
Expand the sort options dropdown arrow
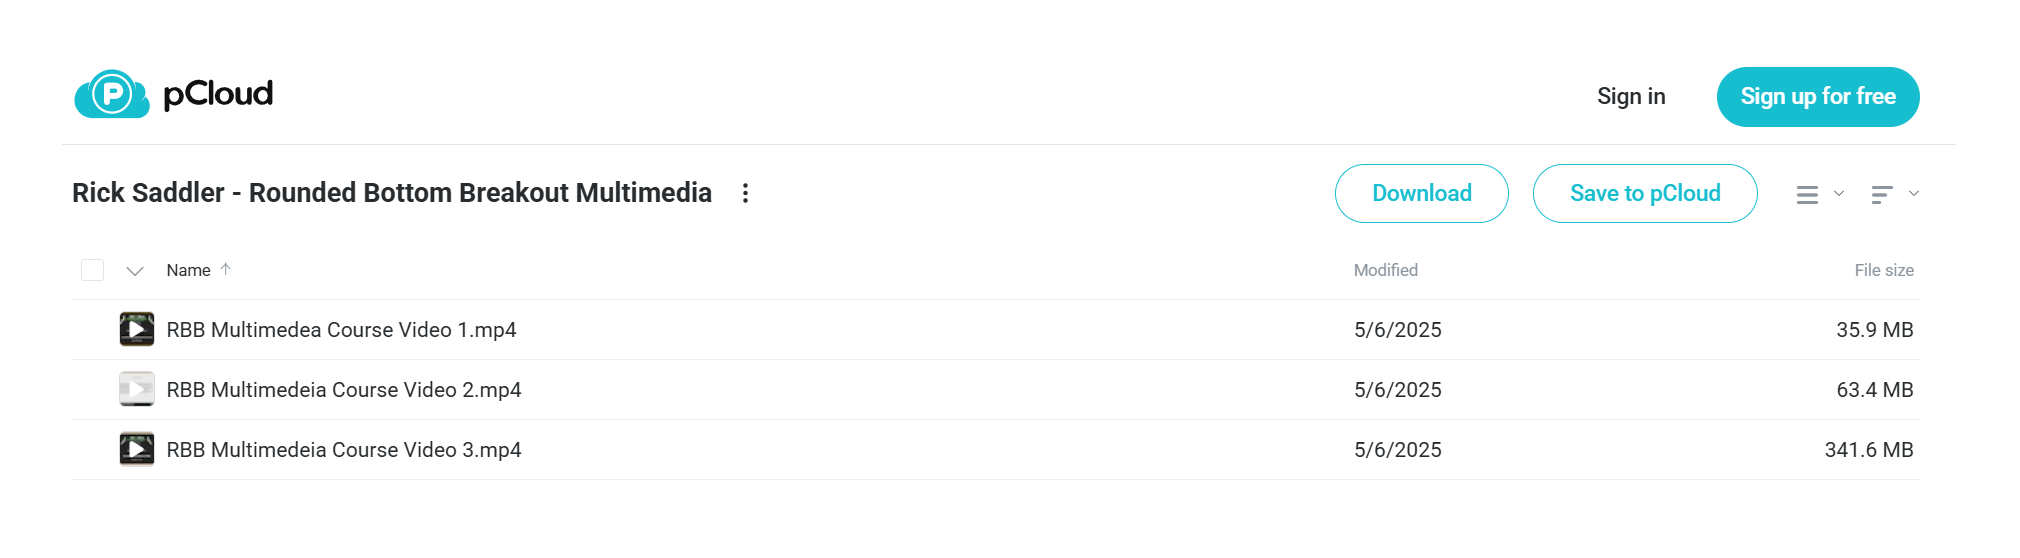pyautogui.click(x=1914, y=193)
